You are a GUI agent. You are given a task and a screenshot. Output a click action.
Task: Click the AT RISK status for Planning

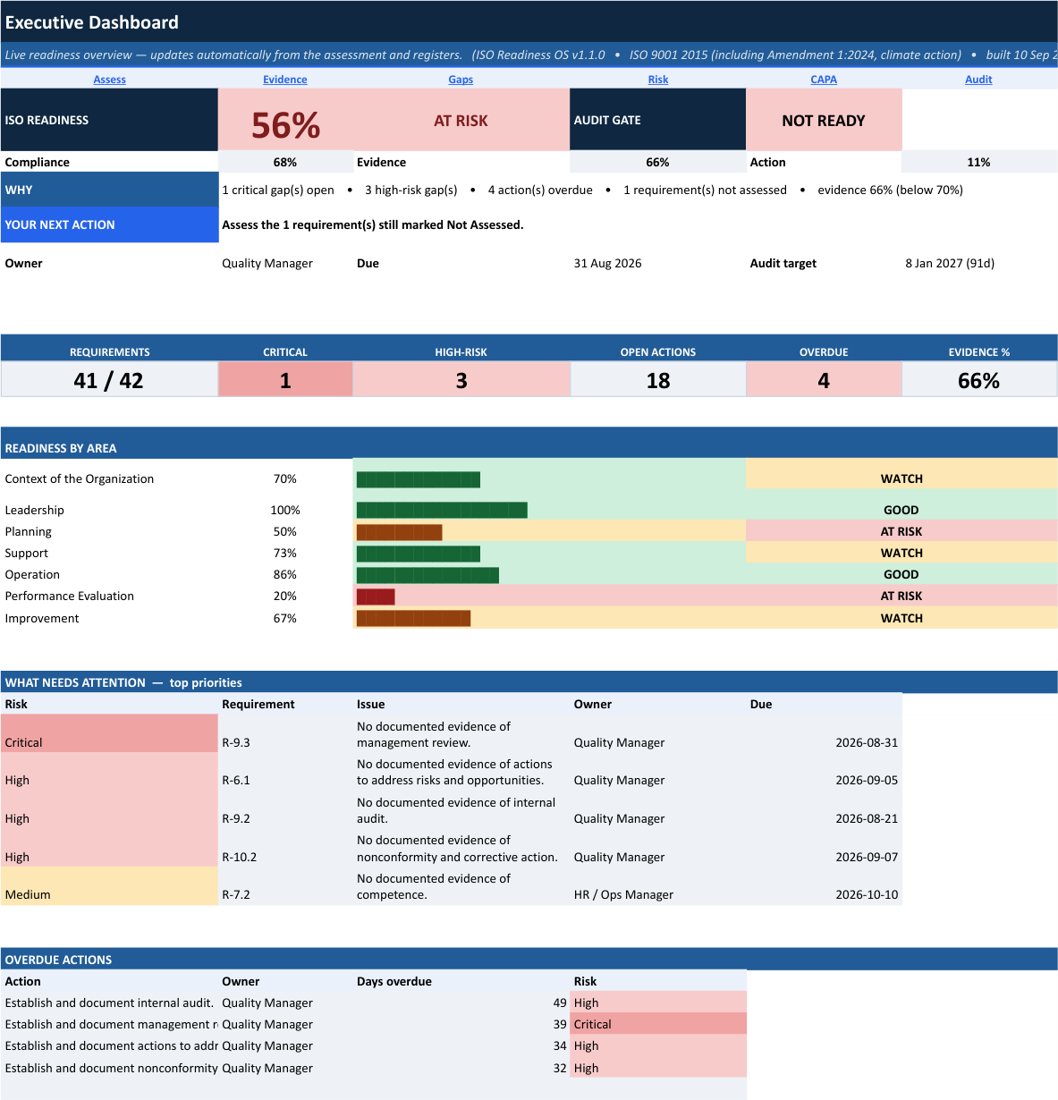(x=902, y=531)
